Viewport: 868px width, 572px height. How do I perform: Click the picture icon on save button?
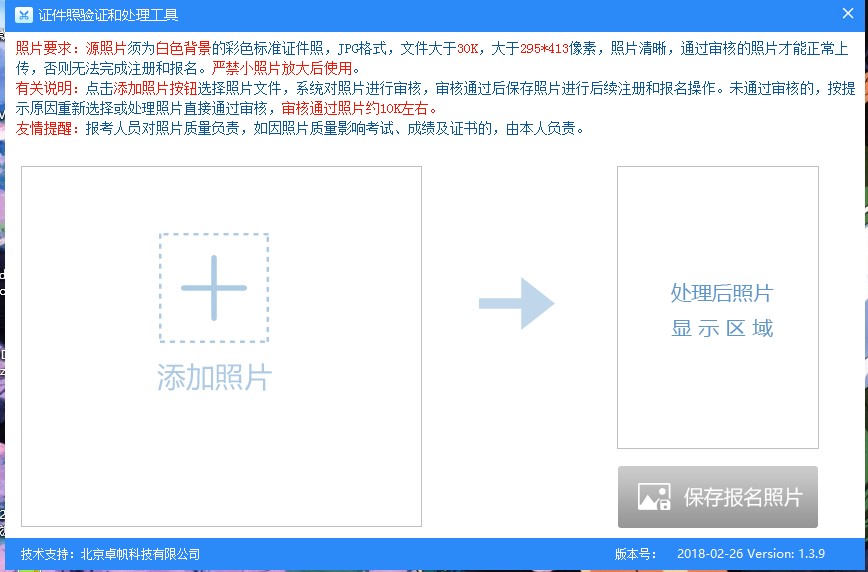click(x=654, y=497)
